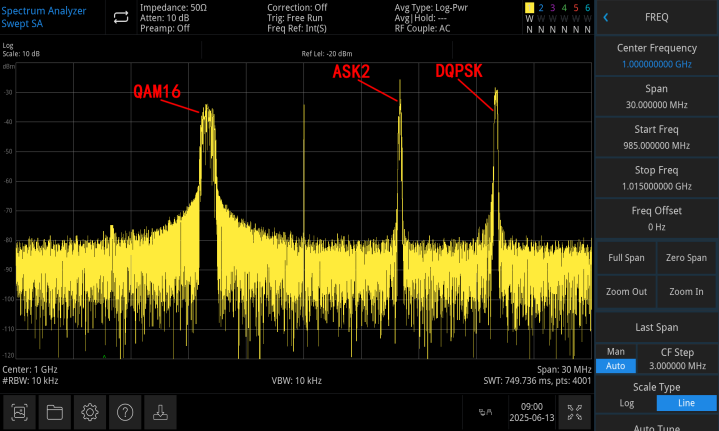This screenshot has height=431, width=719.
Task: Click the Last Span button
Action: (657, 327)
